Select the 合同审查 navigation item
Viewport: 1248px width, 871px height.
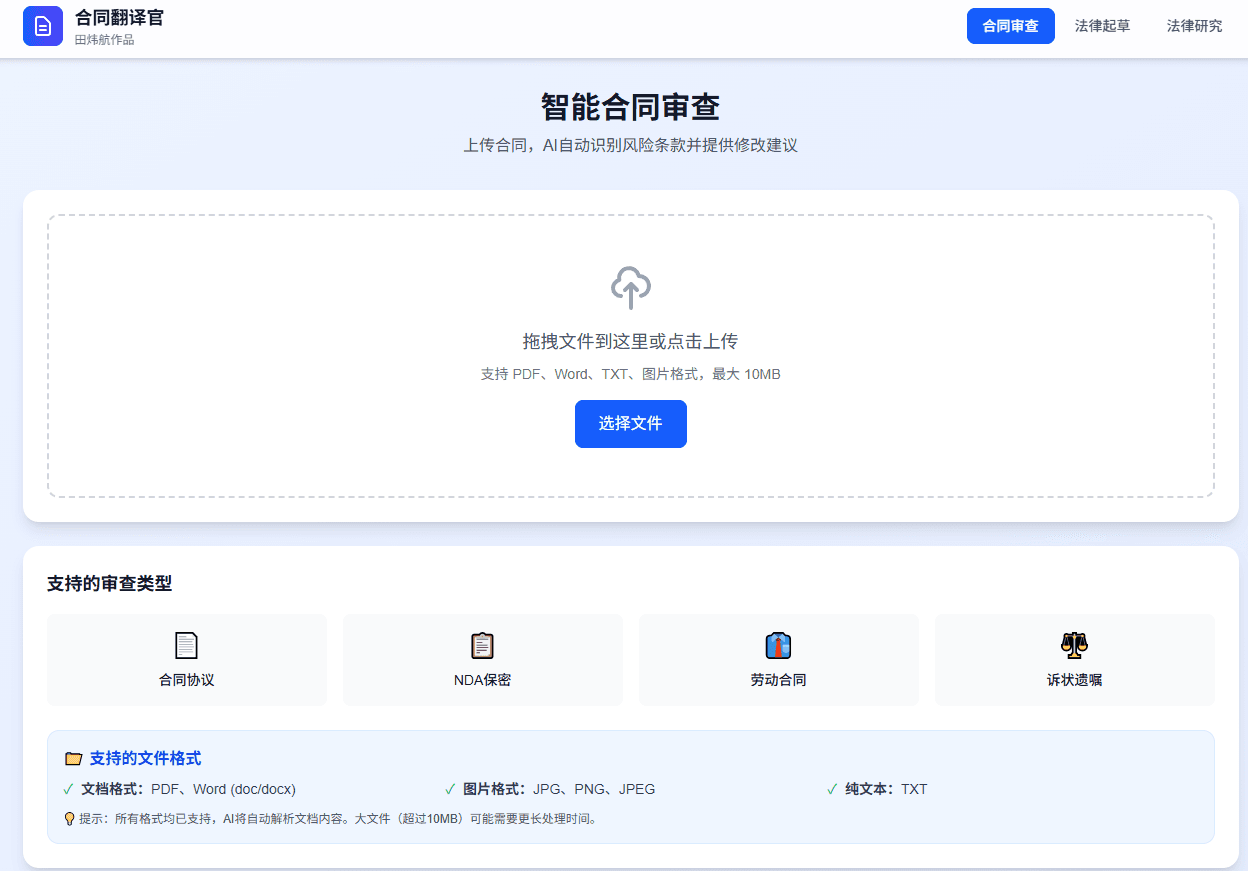(1011, 26)
